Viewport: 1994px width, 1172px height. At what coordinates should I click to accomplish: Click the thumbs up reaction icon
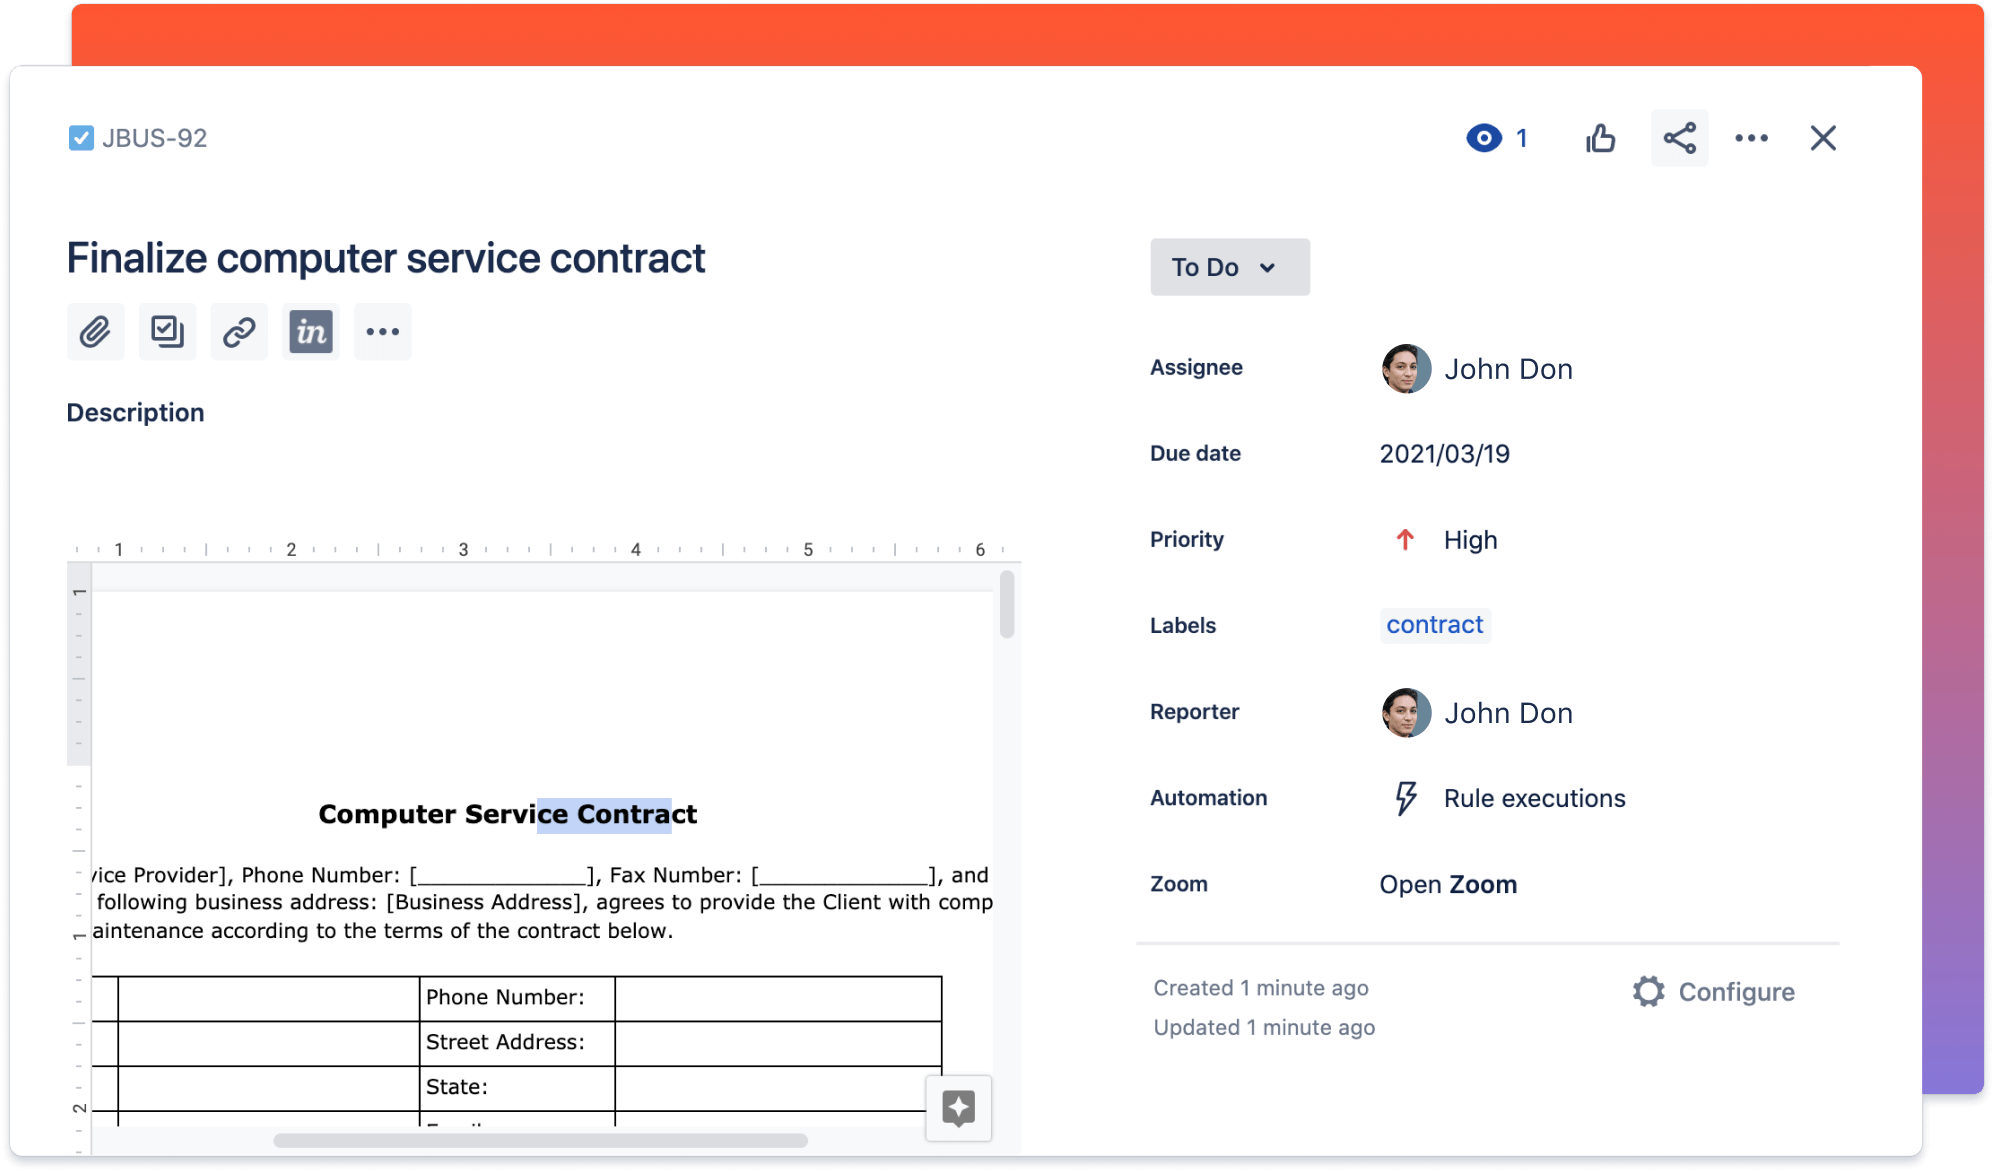pos(1601,137)
